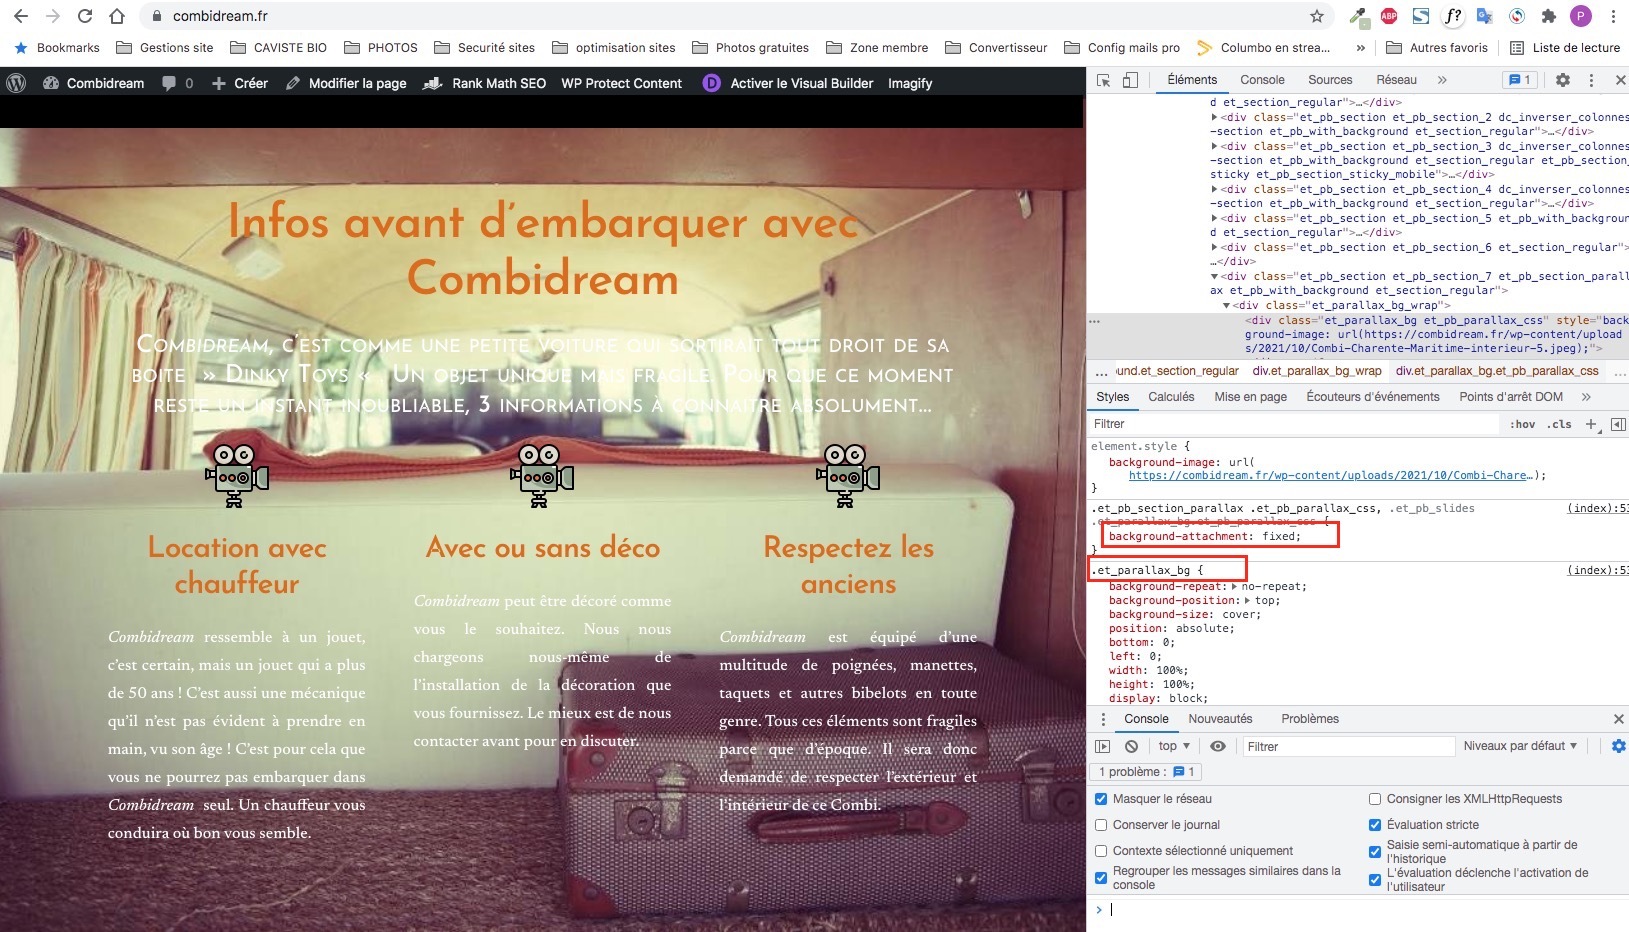The height and width of the screenshot is (932, 1629).
Task: Open the Liste de lecture panel
Action: tap(1565, 47)
